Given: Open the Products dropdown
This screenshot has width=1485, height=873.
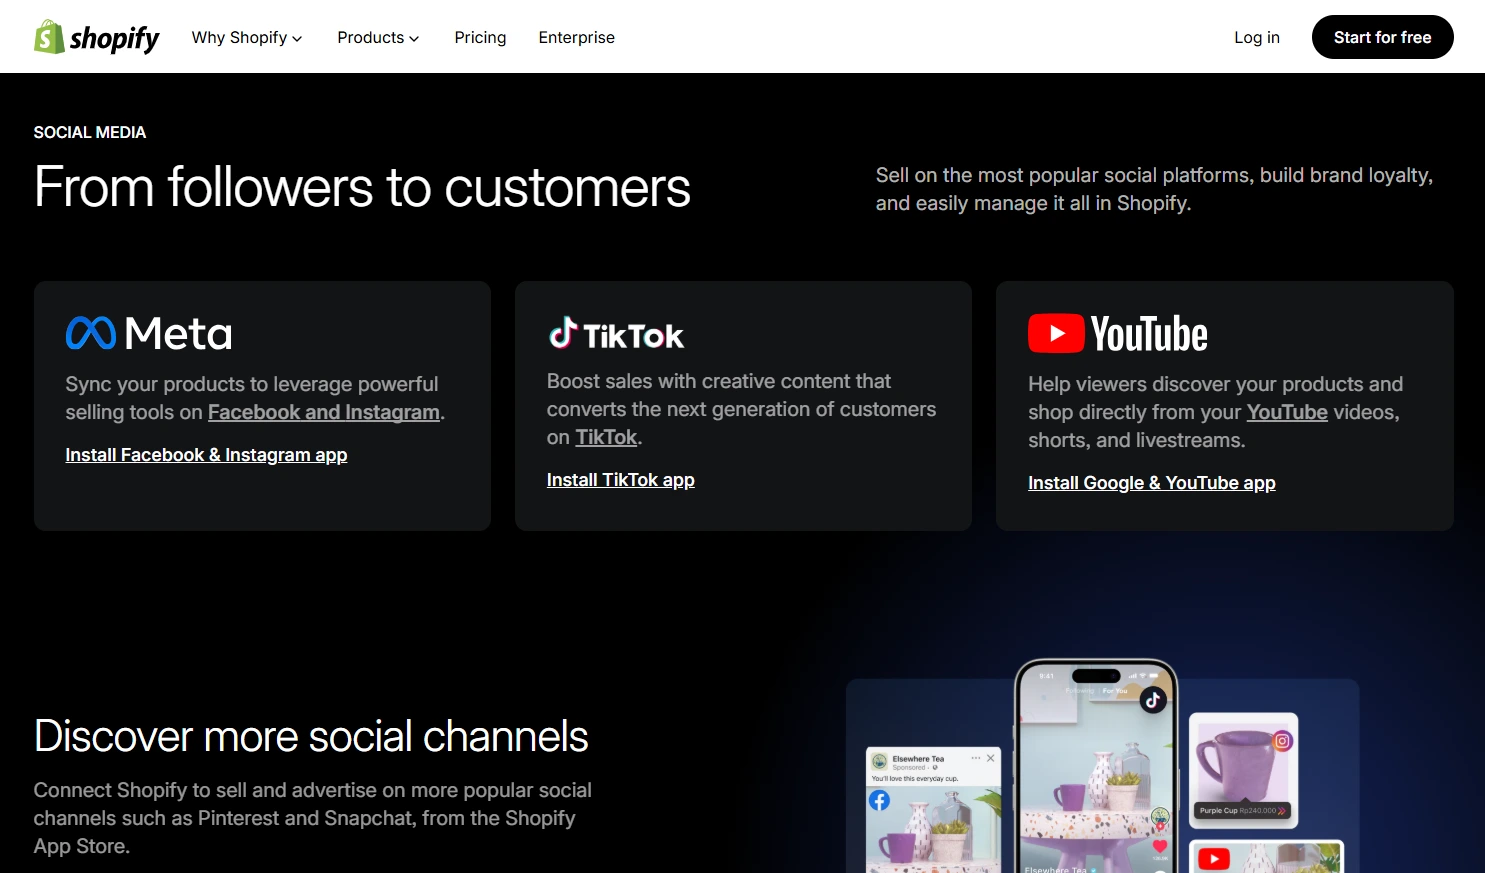Looking at the screenshot, I should click(x=371, y=37).
